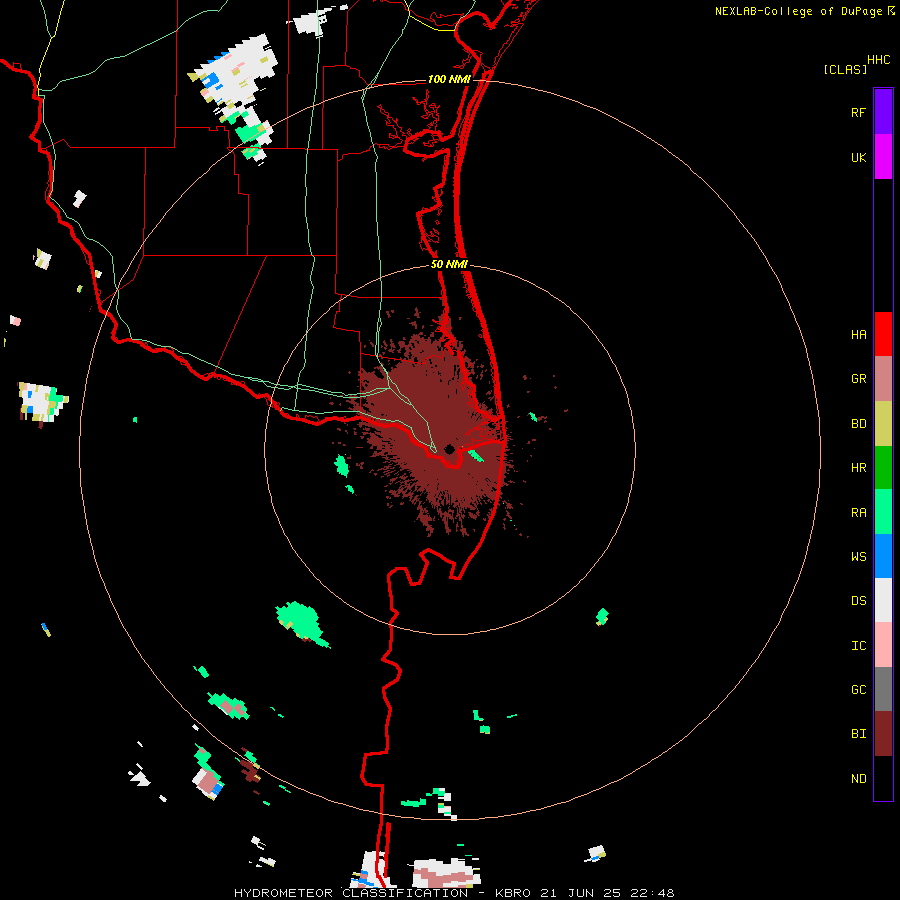Click the WS legend label
The image size is (900, 900).
click(858, 556)
